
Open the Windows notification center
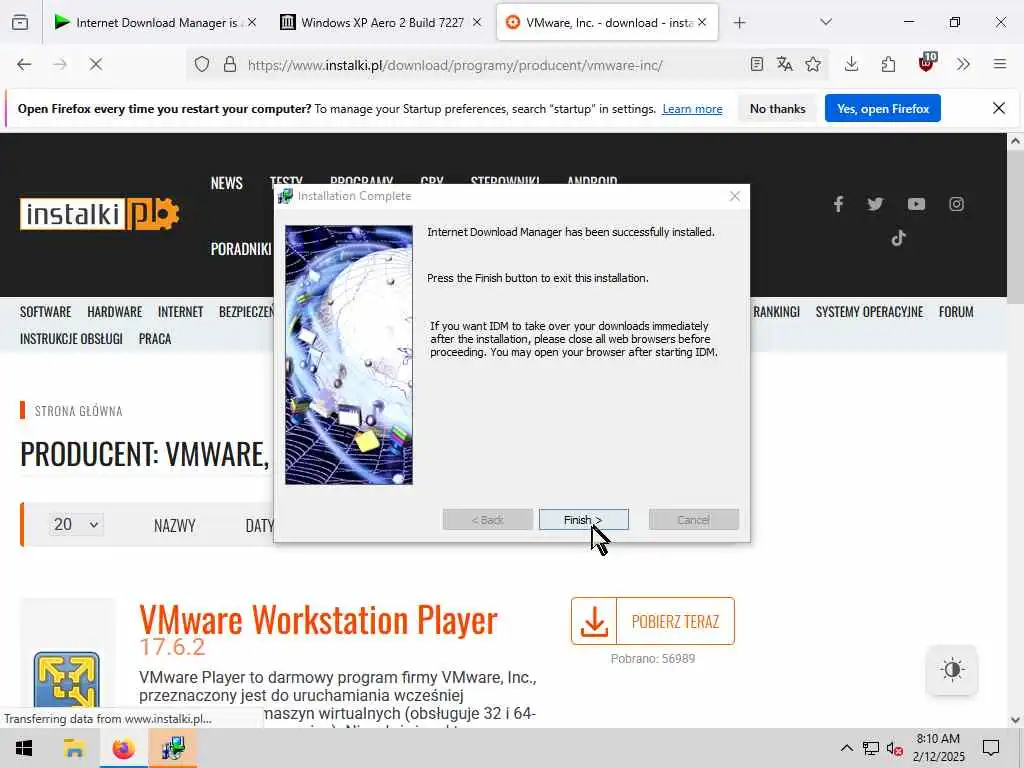click(991, 748)
